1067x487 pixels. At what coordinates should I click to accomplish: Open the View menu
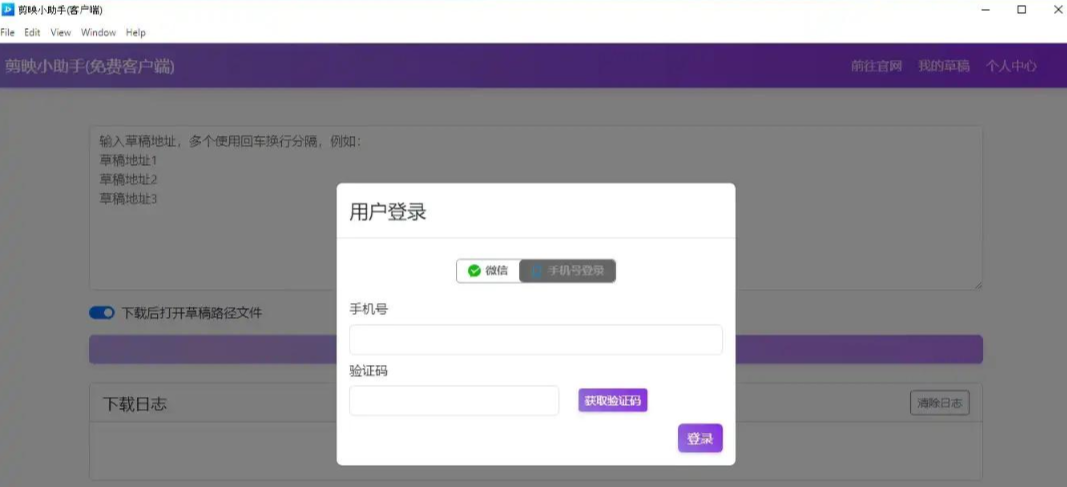click(x=61, y=33)
